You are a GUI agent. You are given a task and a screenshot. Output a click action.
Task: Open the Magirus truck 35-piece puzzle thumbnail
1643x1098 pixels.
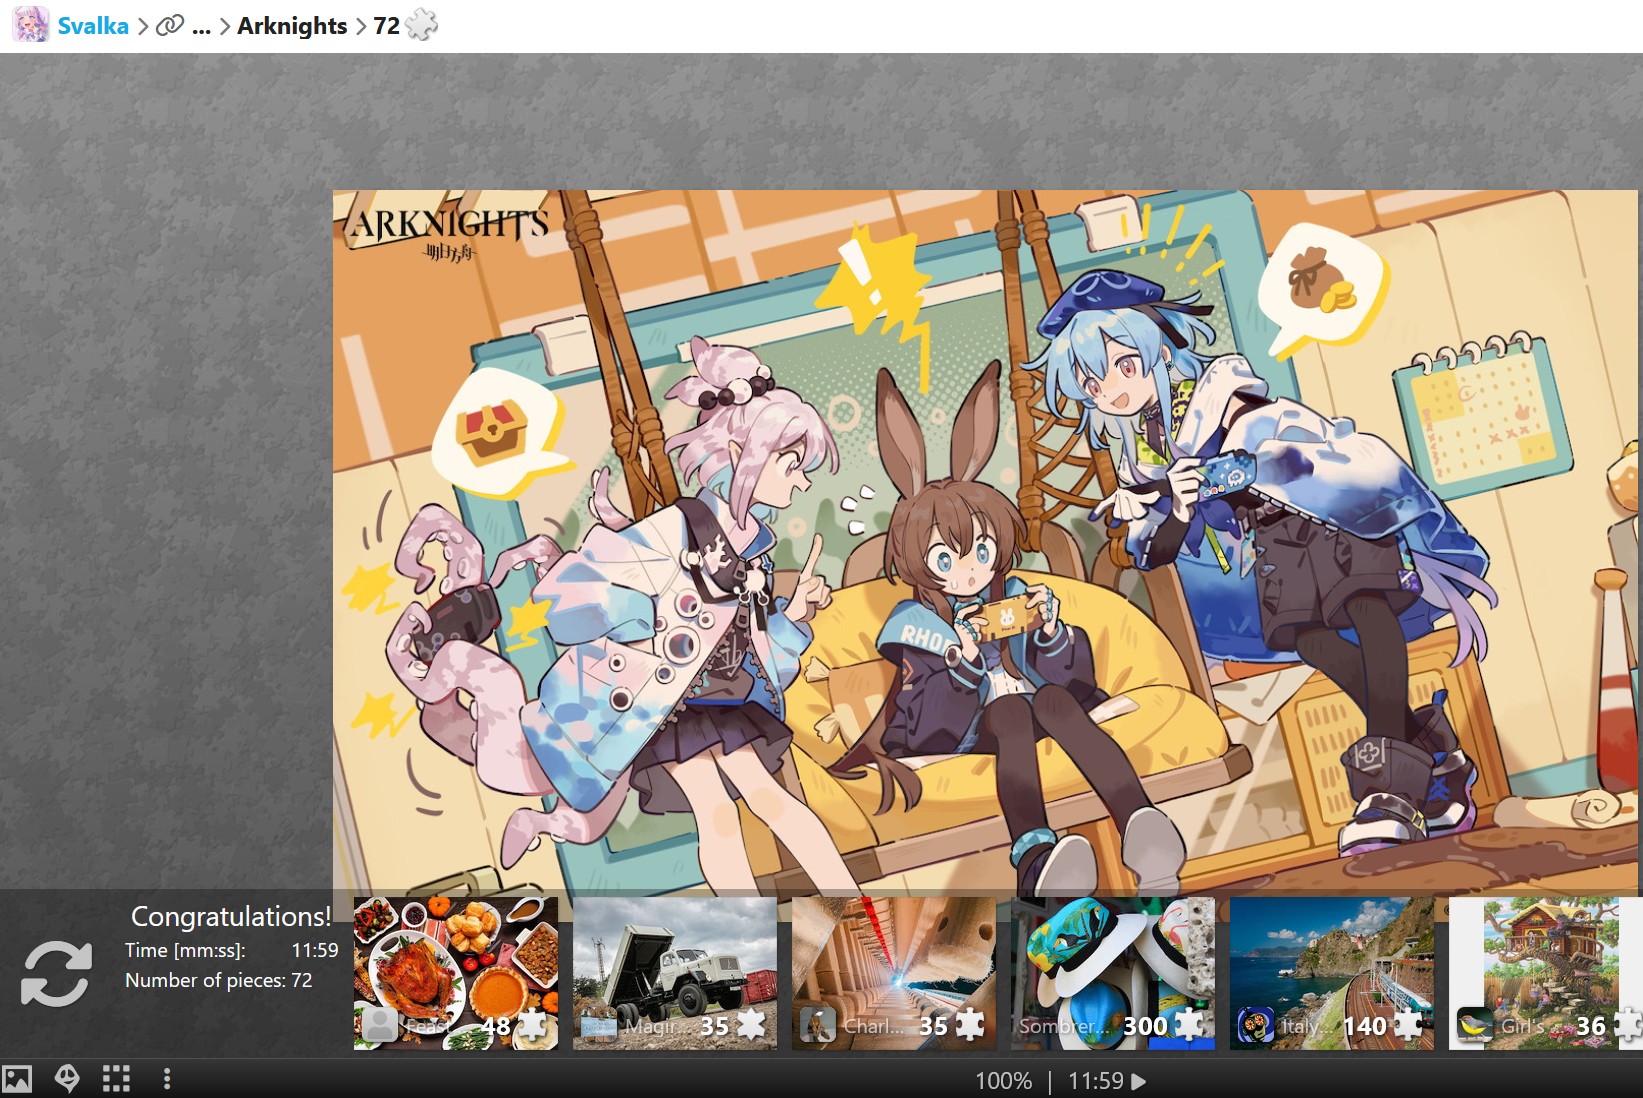pos(675,973)
